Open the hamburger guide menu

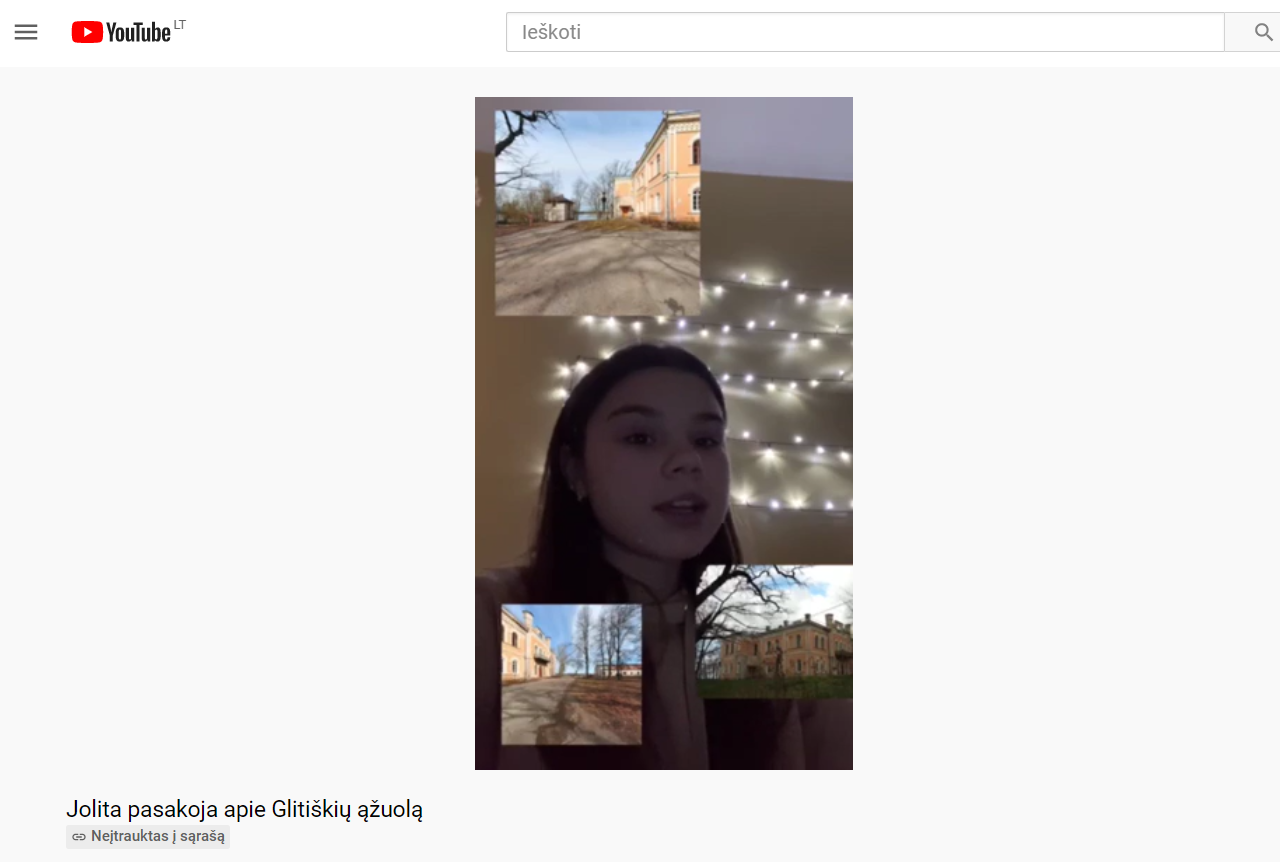point(26,32)
